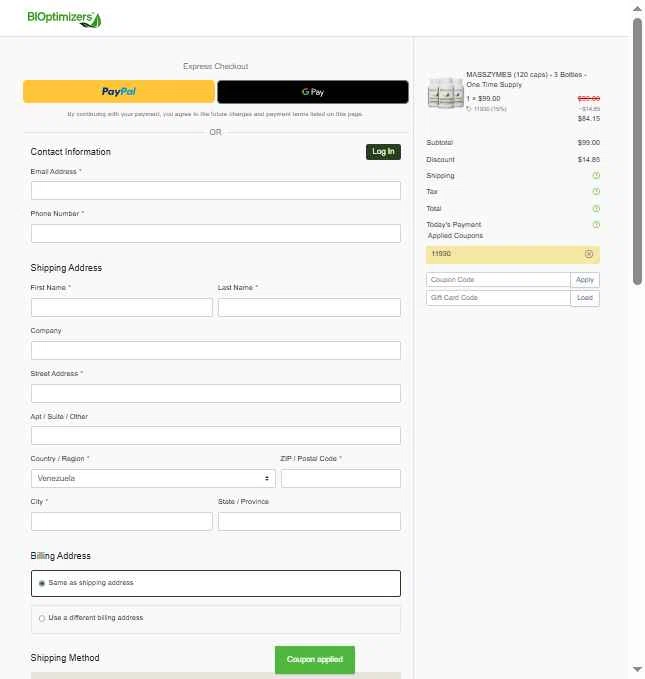The height and width of the screenshot is (679, 645).
Task: Apply the coupon code
Action: coord(585,280)
